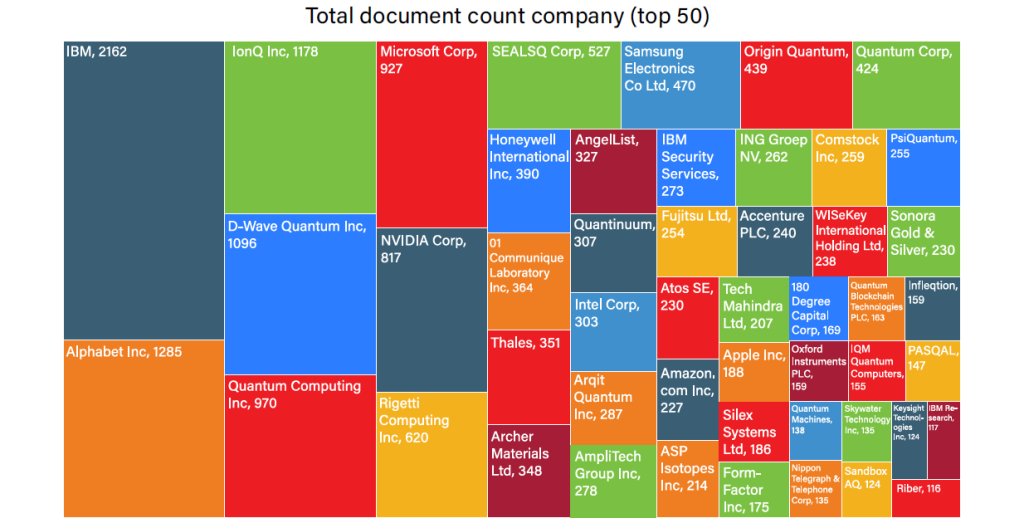This screenshot has width=1024, height=523.
Task: Click 01 Communique Laboratory Inc, 364 tile
Action: 528,281
